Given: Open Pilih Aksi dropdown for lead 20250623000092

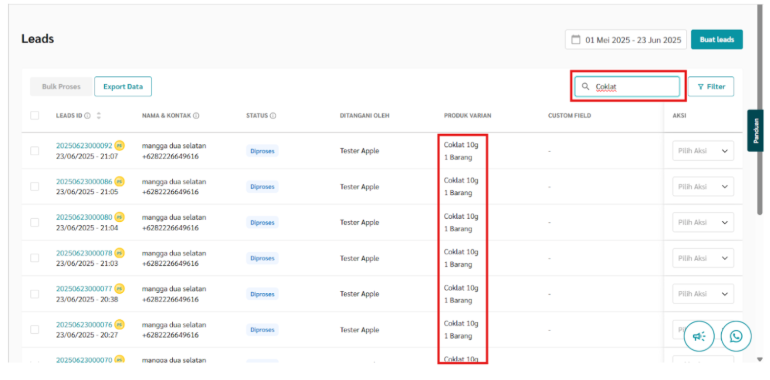Looking at the screenshot, I should click(703, 151).
